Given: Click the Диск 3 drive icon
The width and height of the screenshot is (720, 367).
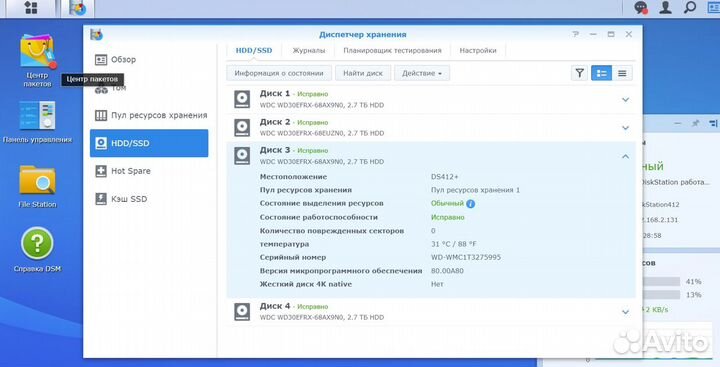Looking at the screenshot, I should 242,156.
